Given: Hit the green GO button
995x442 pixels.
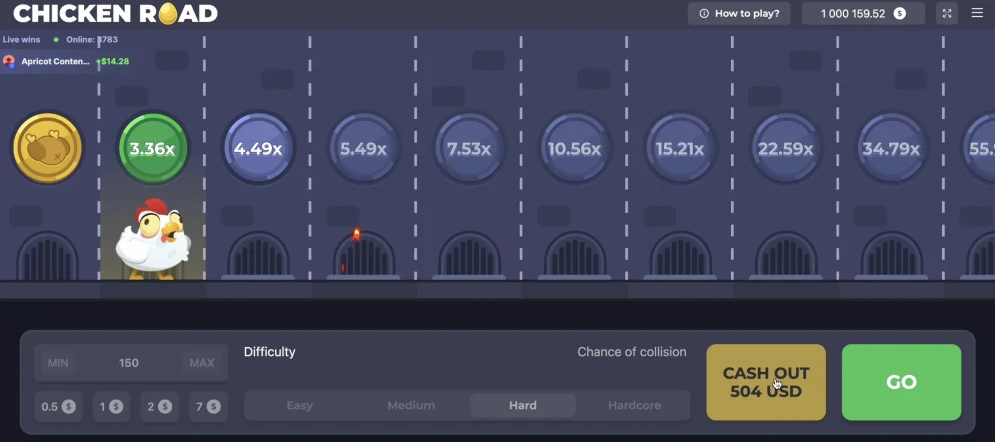Looking at the screenshot, I should [901, 382].
